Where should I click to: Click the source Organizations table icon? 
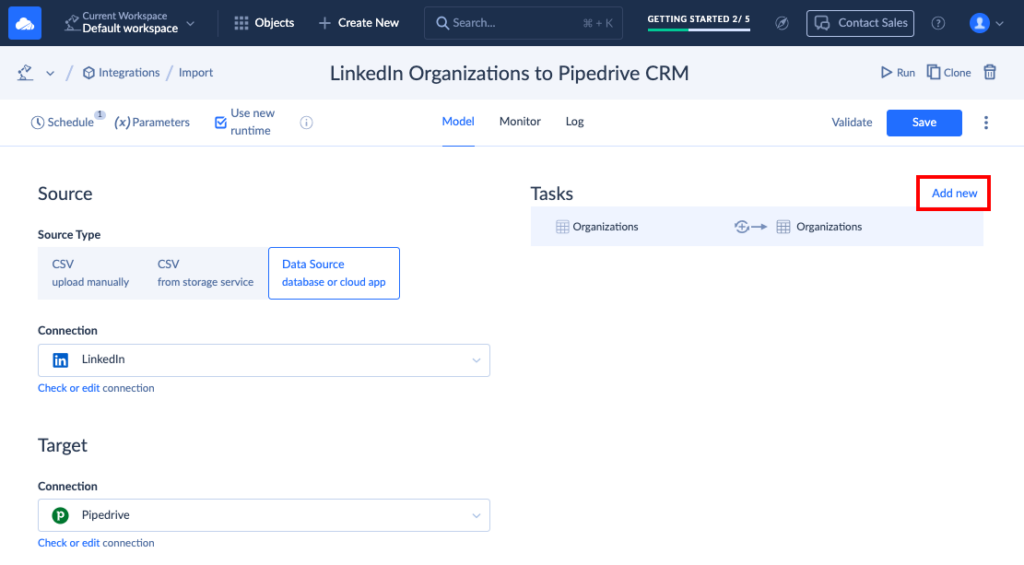pyautogui.click(x=562, y=227)
